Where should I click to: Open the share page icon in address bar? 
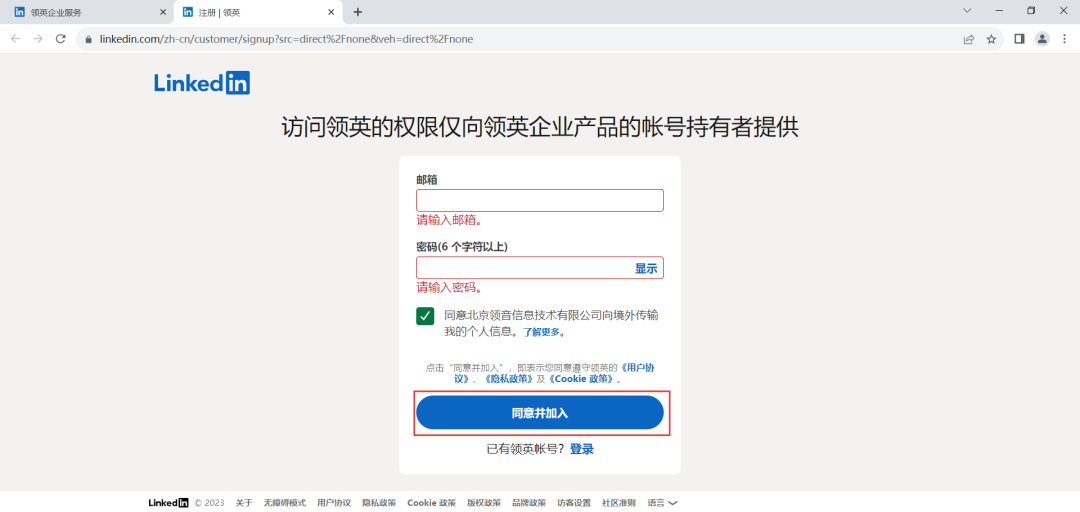(x=968, y=39)
